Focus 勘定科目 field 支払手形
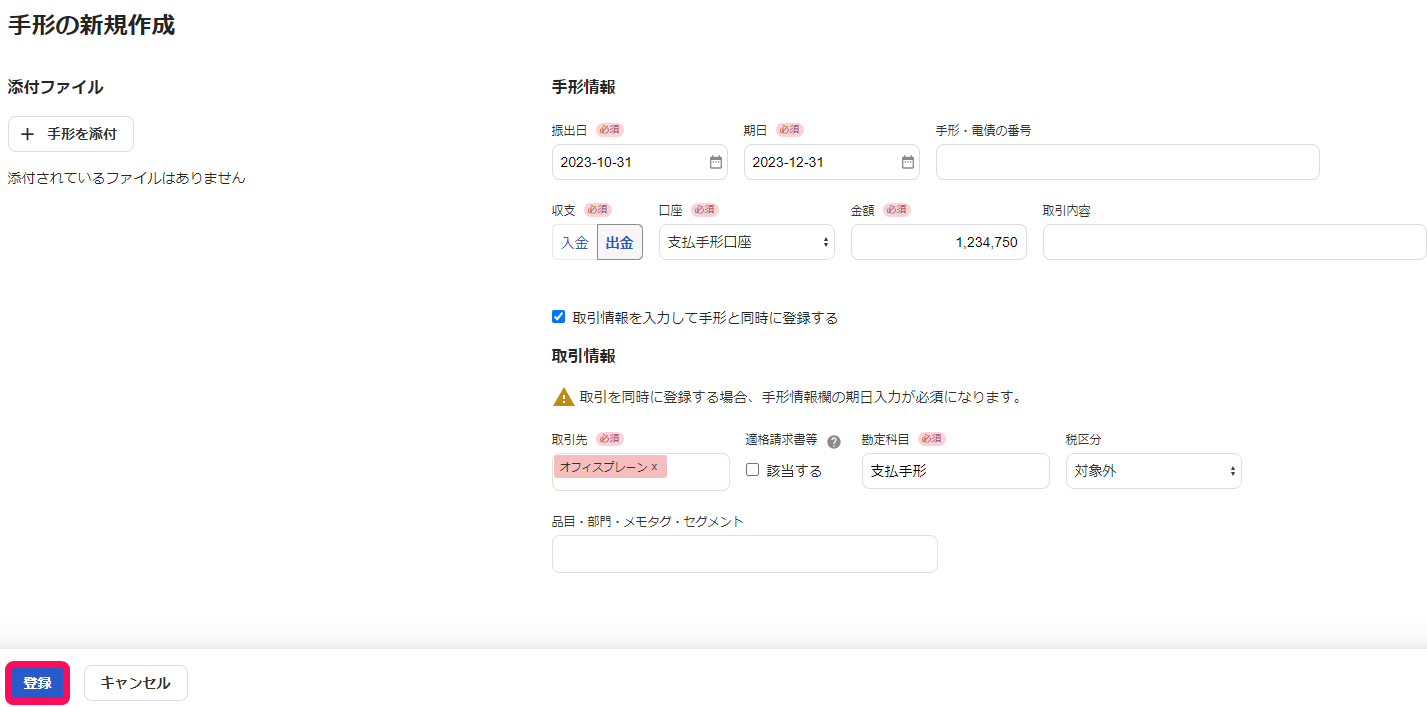The width and height of the screenshot is (1427, 707). tap(956, 471)
